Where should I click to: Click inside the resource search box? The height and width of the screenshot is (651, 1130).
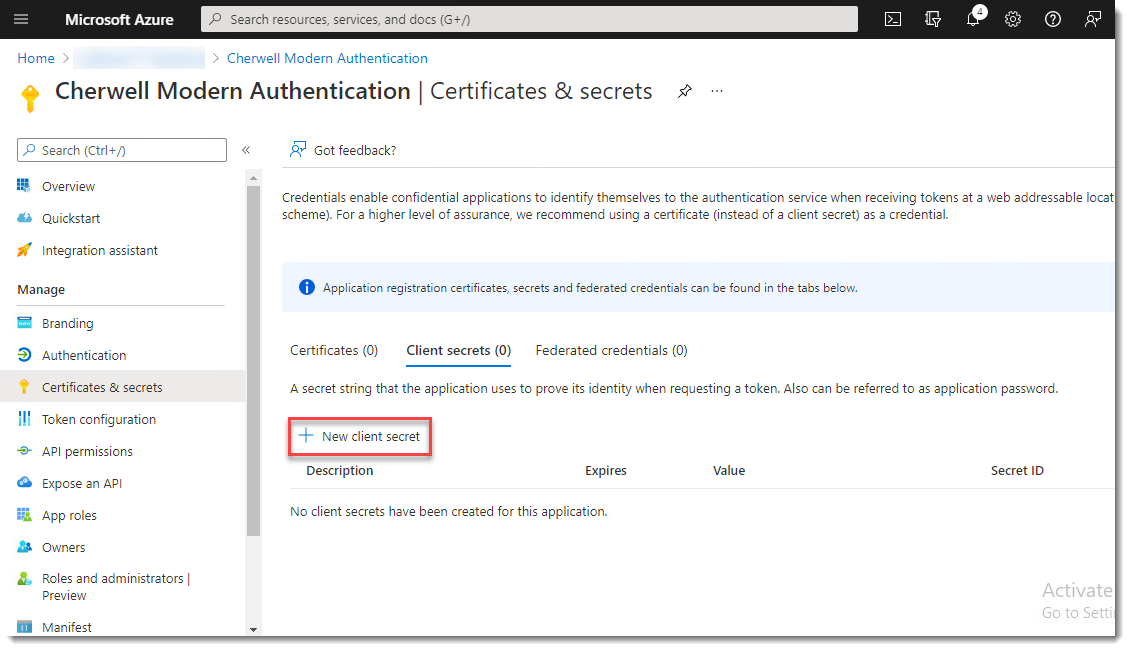[530, 18]
